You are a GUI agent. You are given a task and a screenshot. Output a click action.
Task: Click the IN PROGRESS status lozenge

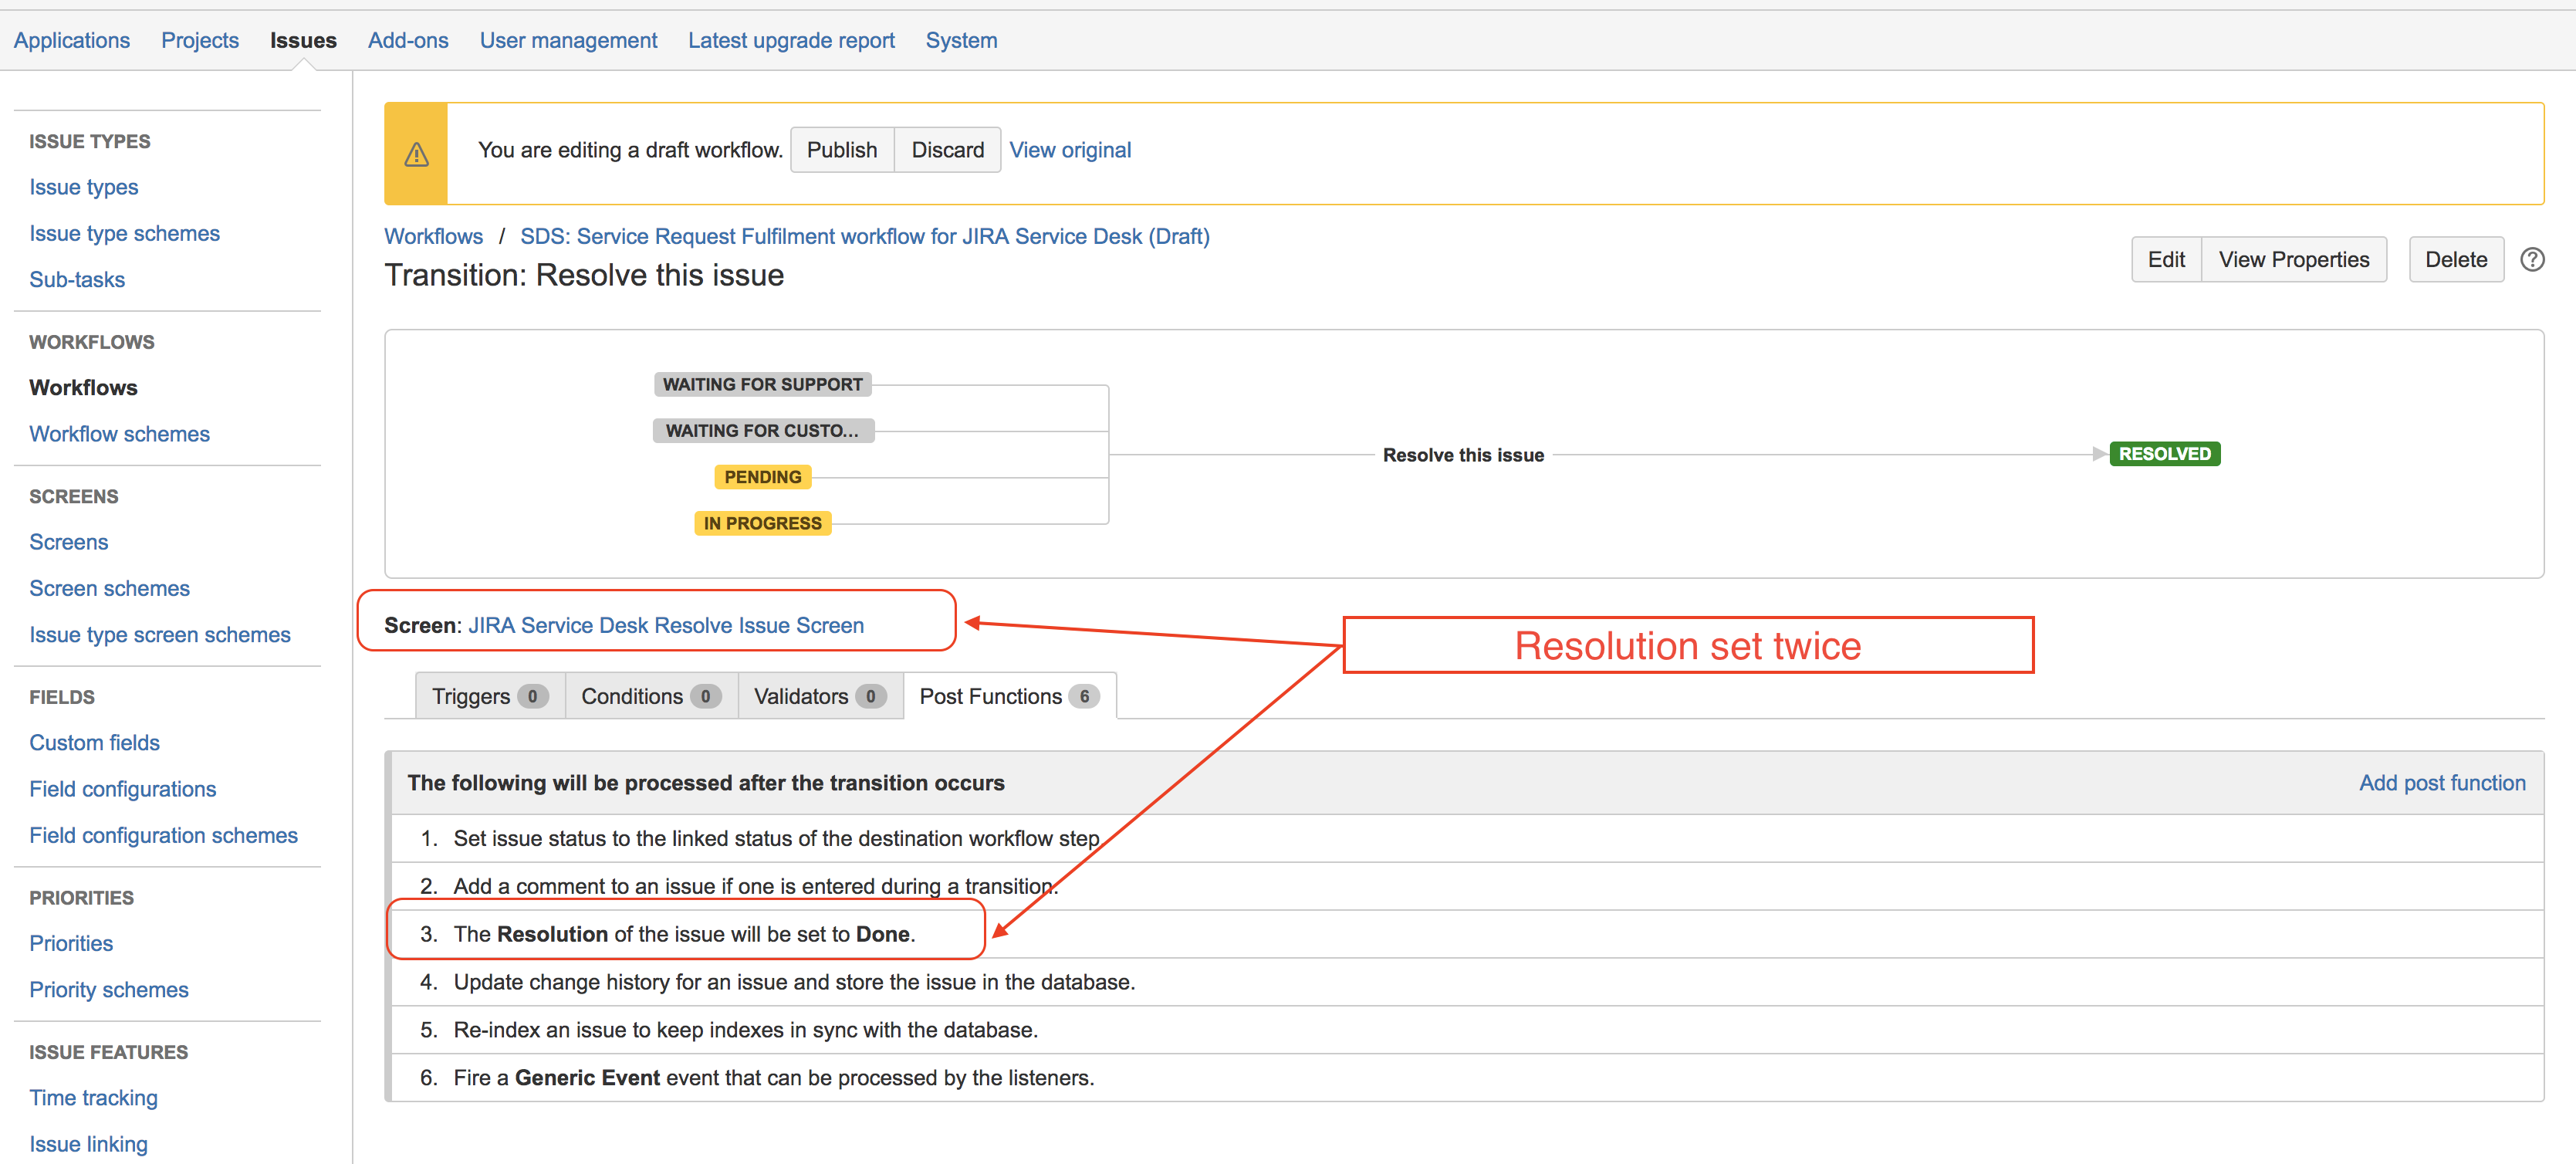pos(762,523)
